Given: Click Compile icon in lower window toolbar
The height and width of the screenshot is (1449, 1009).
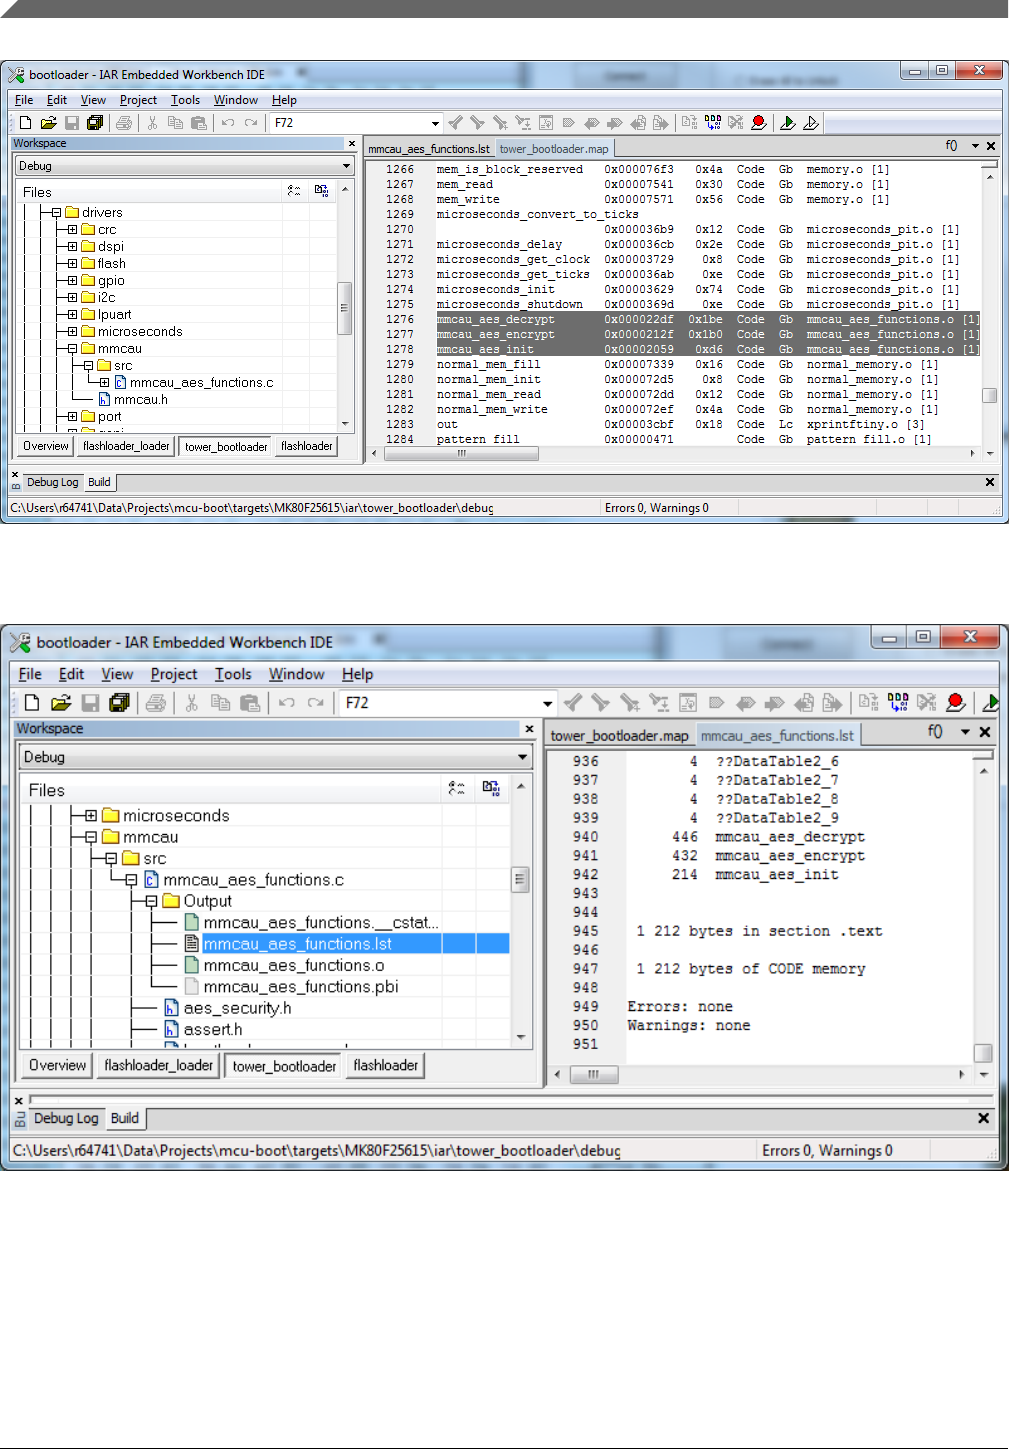Looking at the screenshot, I should 869,703.
